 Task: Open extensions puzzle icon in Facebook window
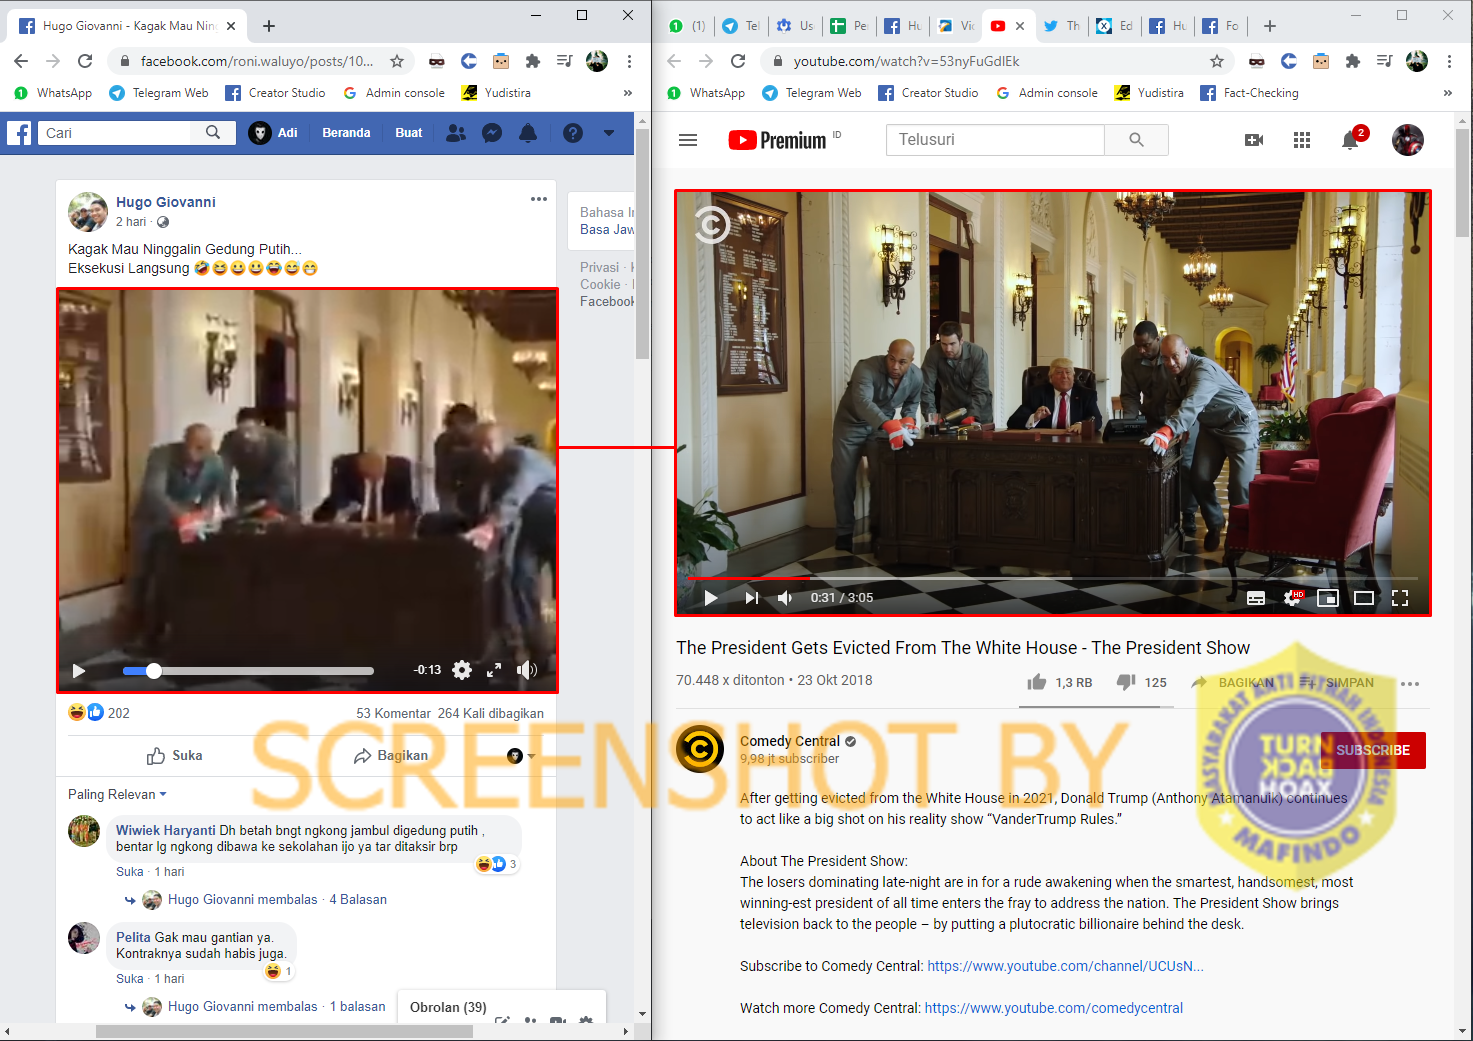(533, 61)
